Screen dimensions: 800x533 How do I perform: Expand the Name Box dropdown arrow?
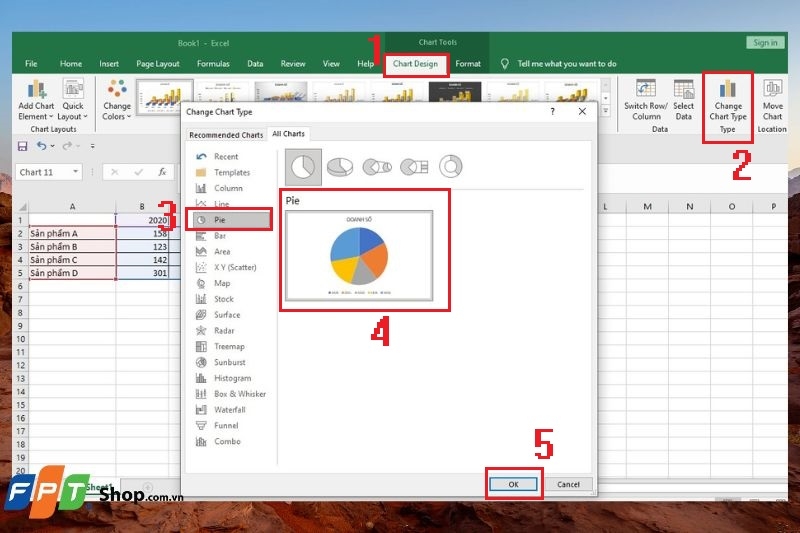(76, 172)
